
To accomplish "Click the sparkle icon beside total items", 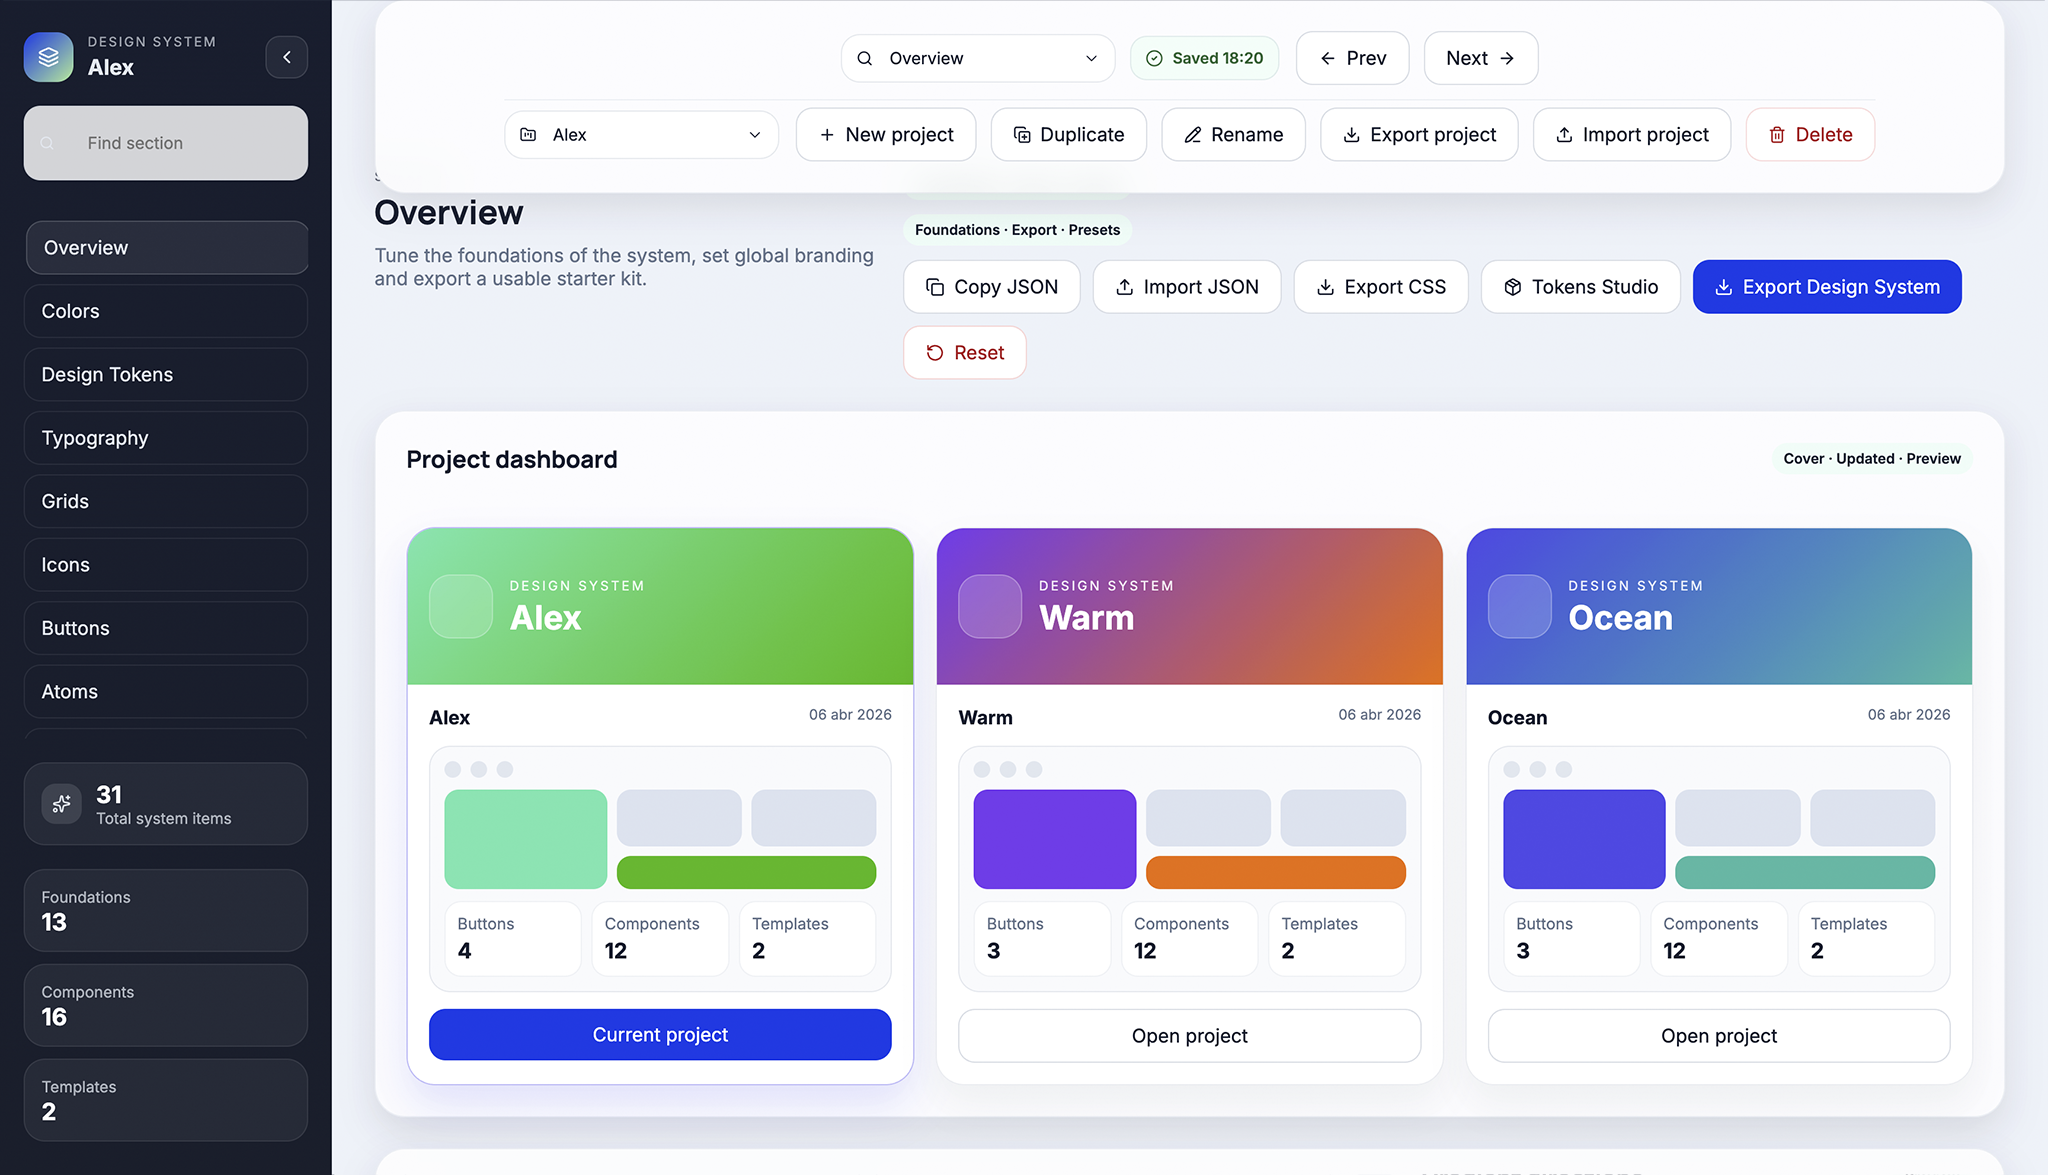I will (61, 804).
